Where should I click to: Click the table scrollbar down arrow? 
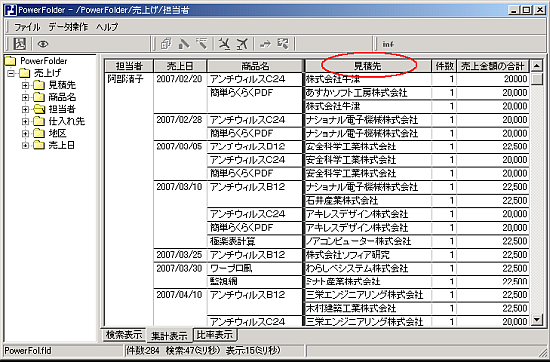point(537,319)
